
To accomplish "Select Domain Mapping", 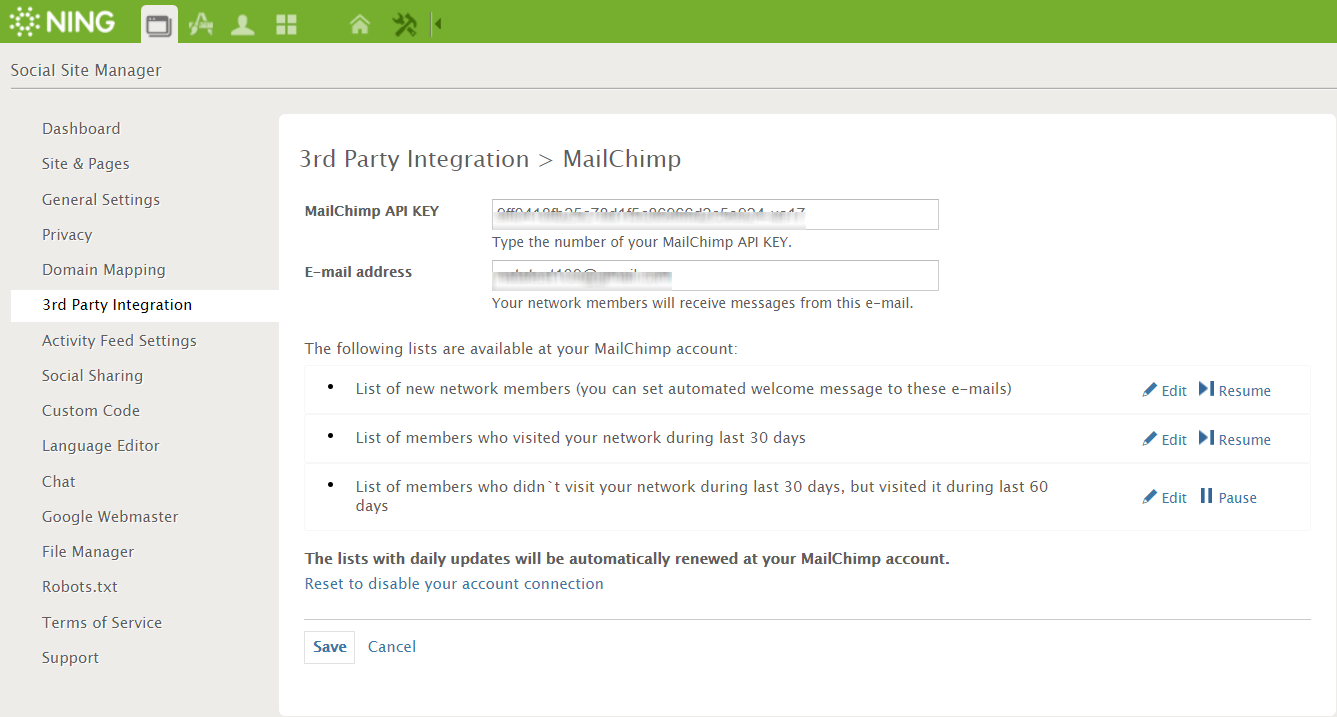I will click(104, 269).
